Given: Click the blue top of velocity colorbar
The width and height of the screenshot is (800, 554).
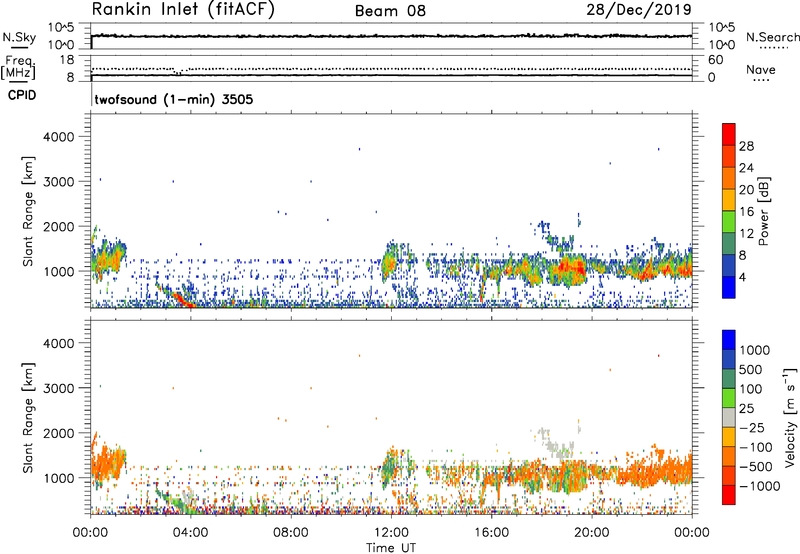Looking at the screenshot, I should [x=729, y=340].
